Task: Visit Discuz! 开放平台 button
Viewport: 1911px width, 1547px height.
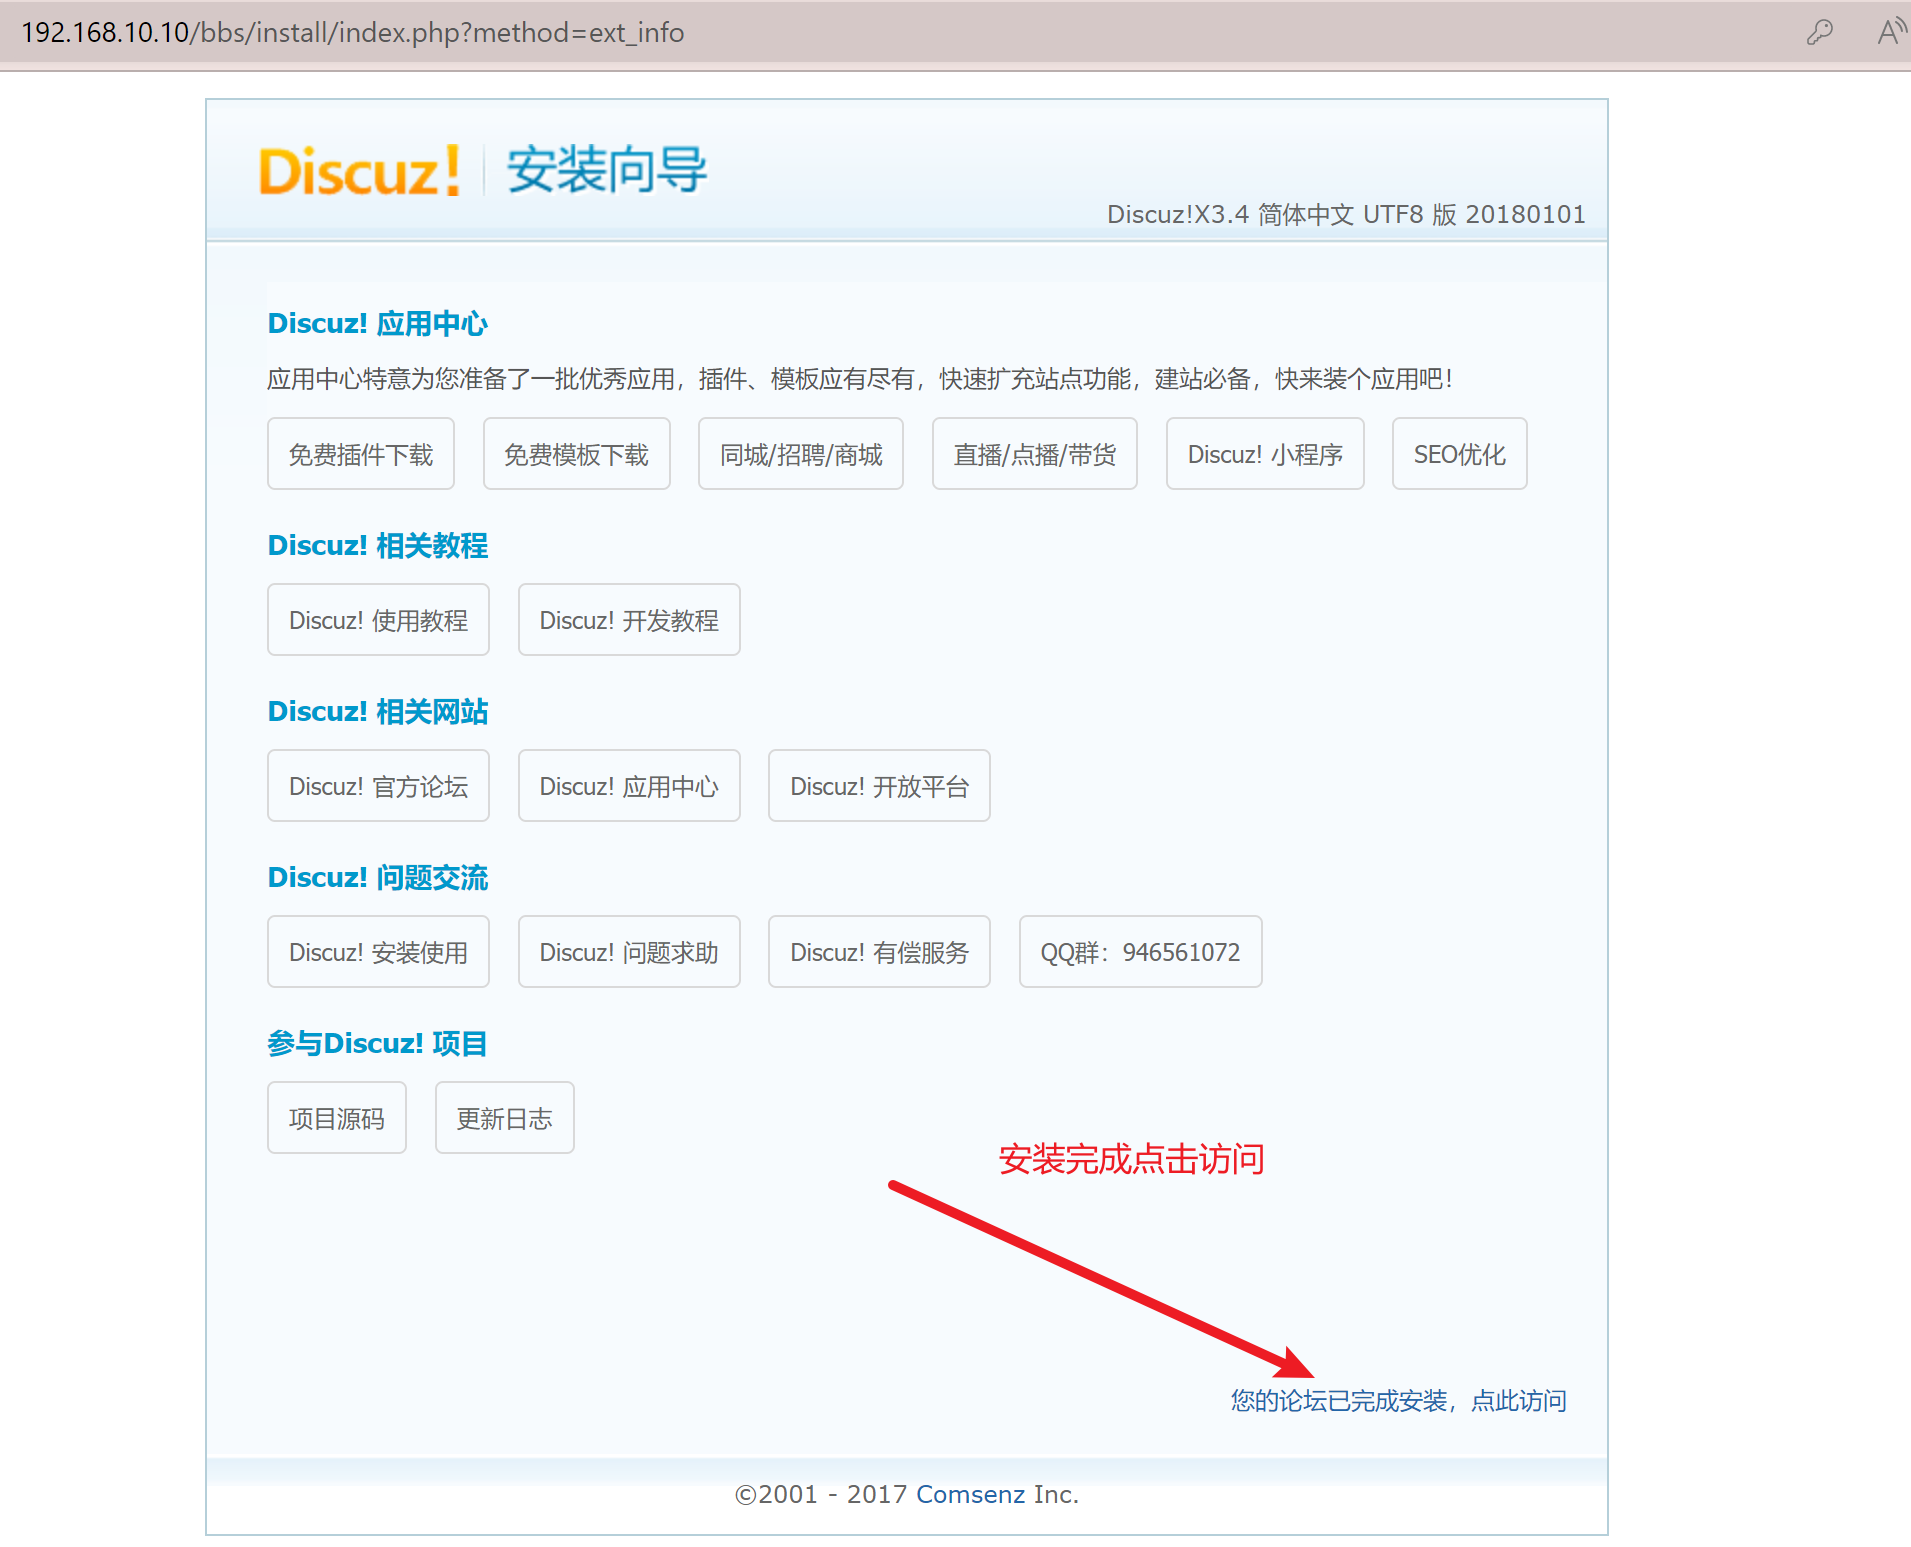Action: [x=879, y=786]
